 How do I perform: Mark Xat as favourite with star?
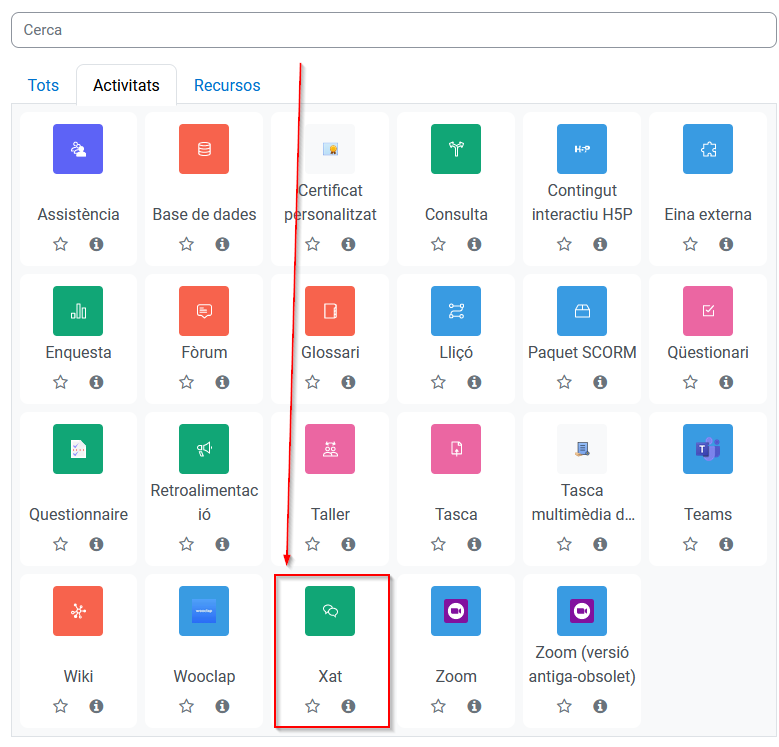[313, 706]
